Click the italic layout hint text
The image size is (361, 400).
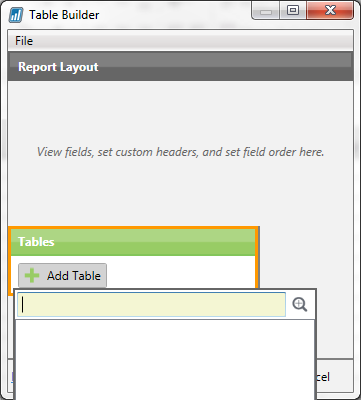[x=180, y=152]
